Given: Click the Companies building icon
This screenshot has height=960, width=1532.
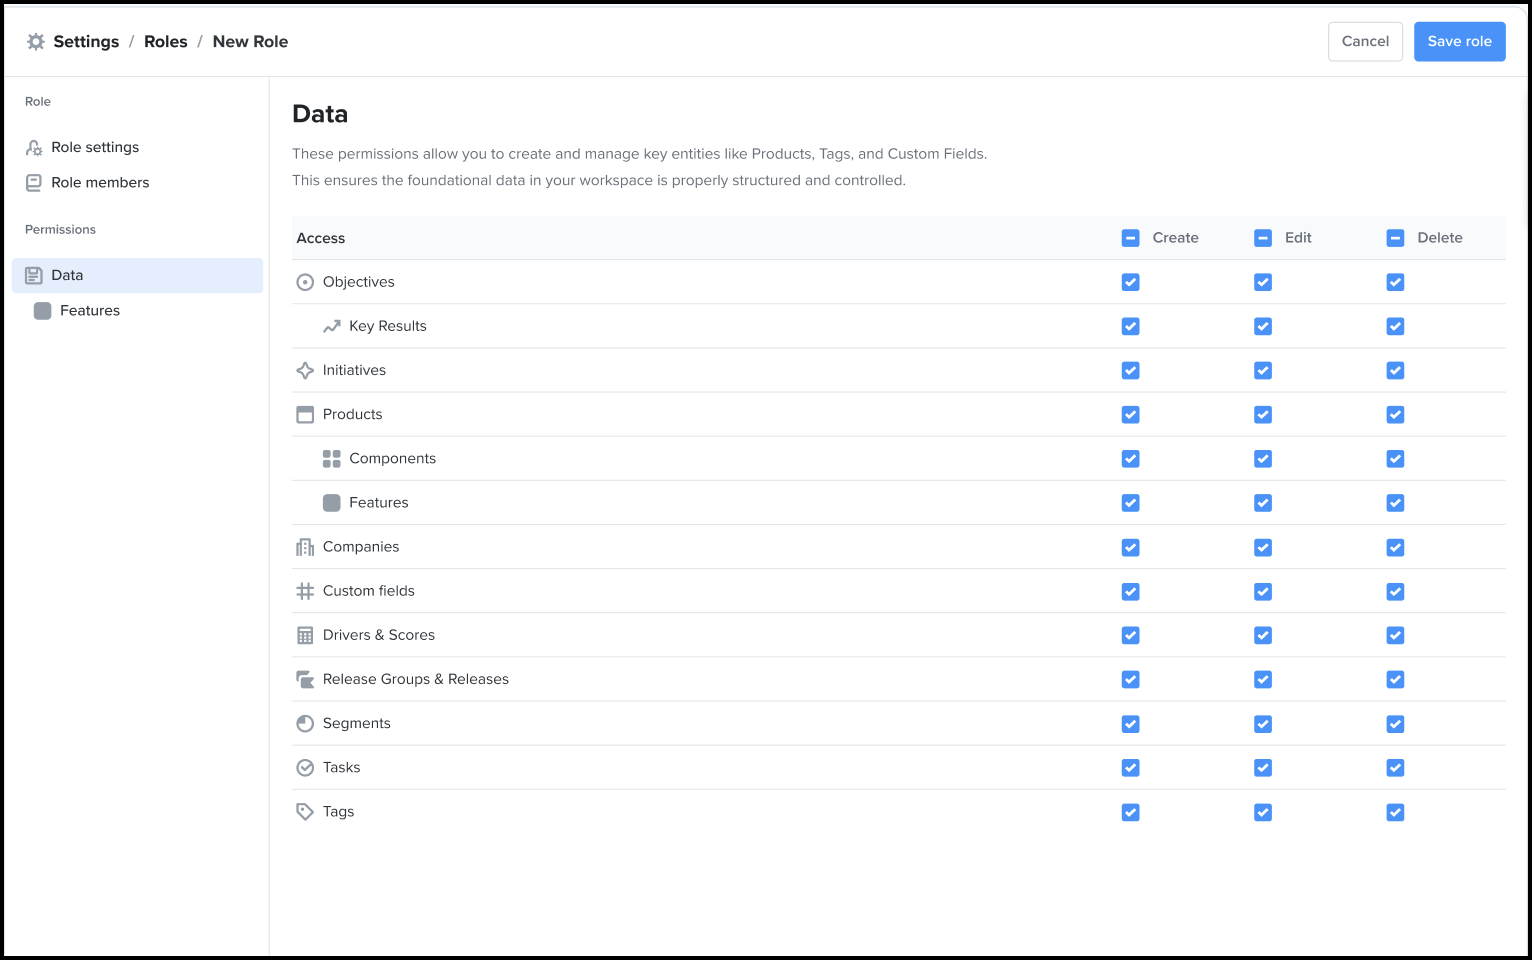Looking at the screenshot, I should coord(305,547).
